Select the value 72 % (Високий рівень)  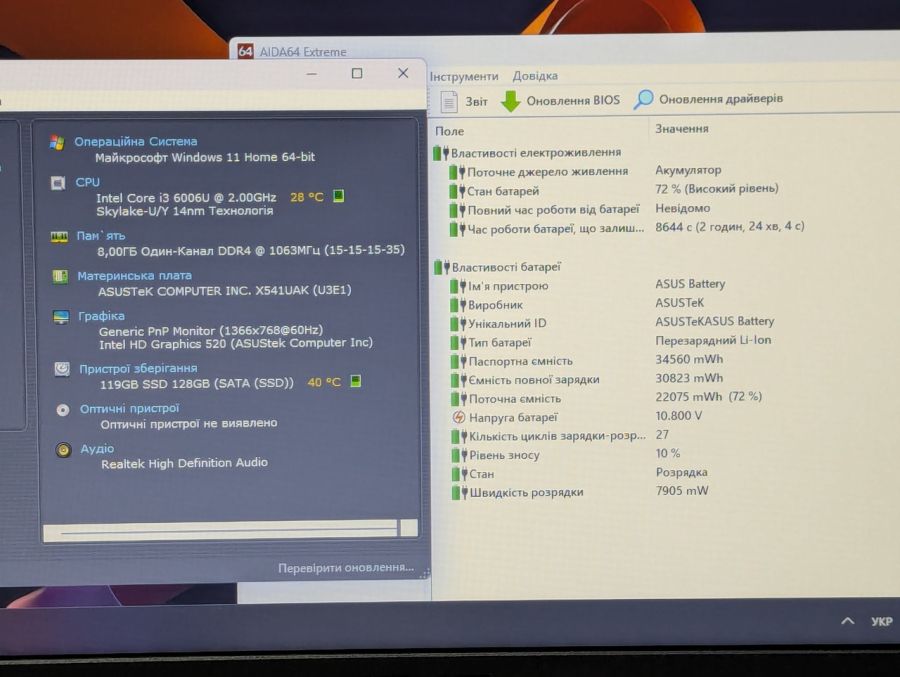pyautogui.click(x=716, y=188)
